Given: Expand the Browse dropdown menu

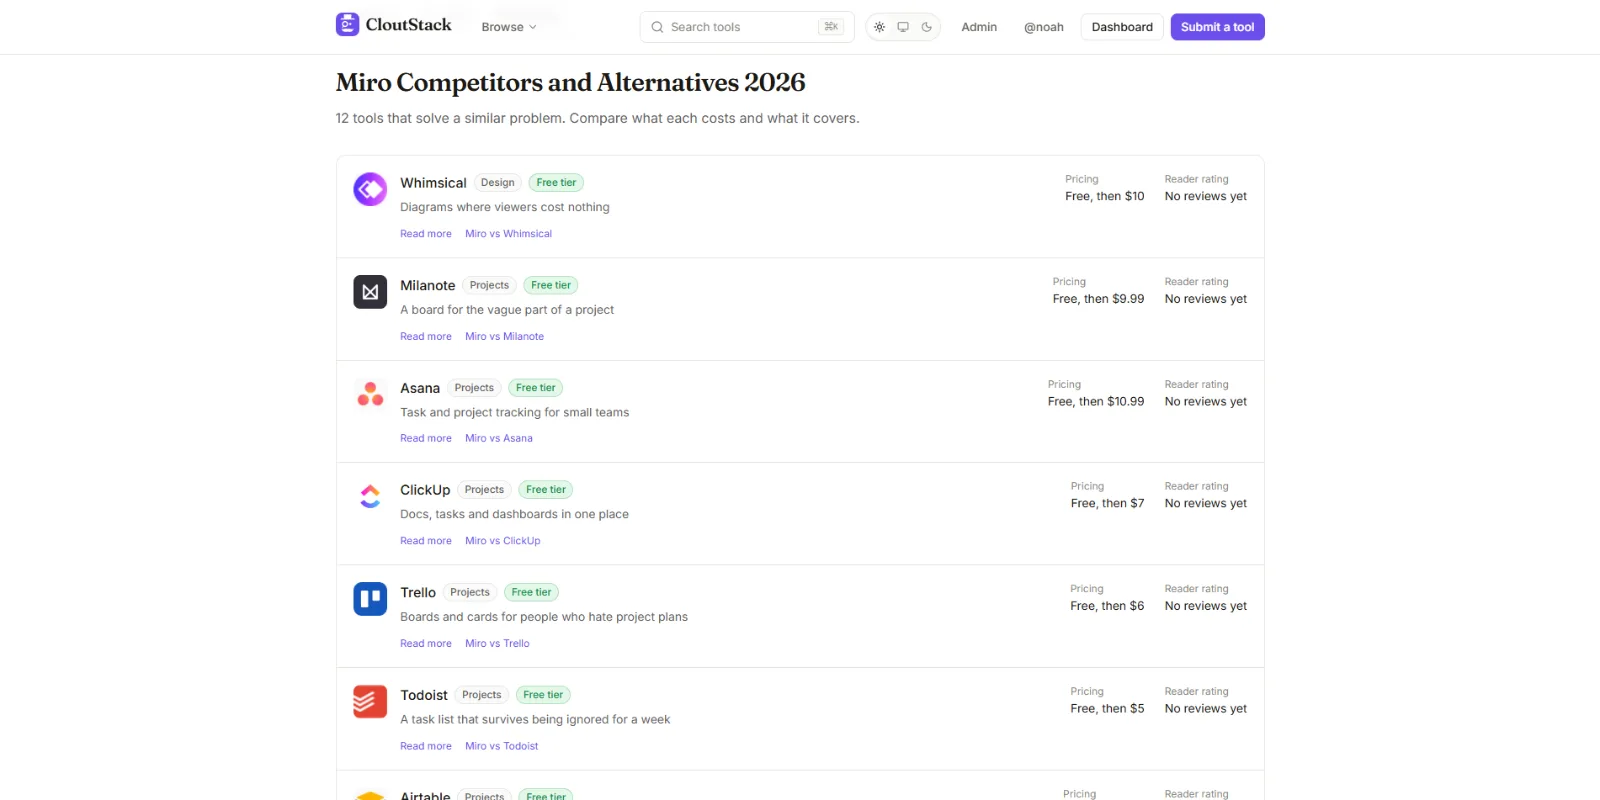Looking at the screenshot, I should tap(509, 27).
